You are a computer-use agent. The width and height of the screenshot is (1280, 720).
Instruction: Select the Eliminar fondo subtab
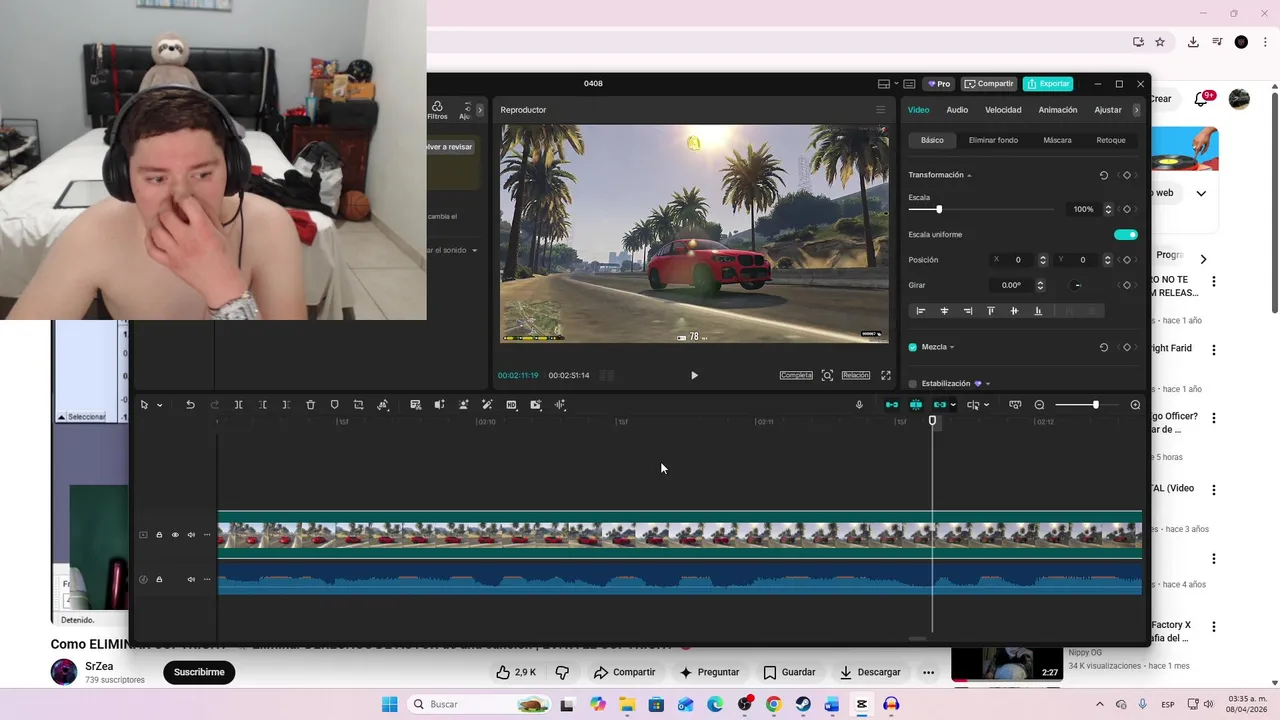[993, 140]
